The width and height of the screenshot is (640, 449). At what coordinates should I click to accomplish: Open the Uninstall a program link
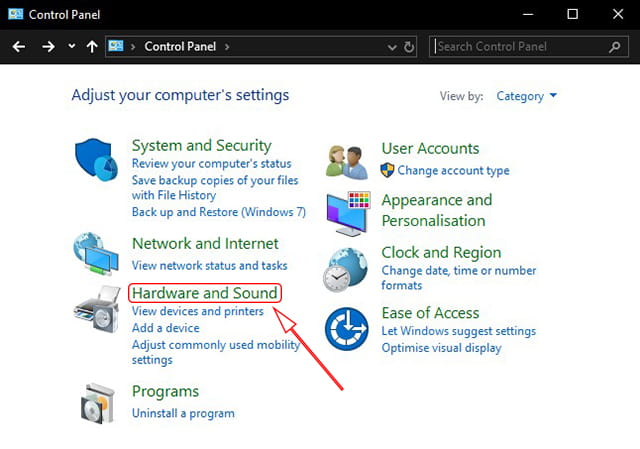(183, 413)
